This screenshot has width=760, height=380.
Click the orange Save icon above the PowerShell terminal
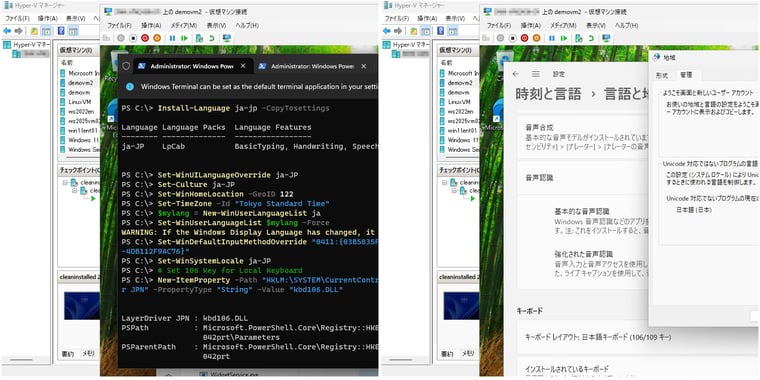coord(157,38)
